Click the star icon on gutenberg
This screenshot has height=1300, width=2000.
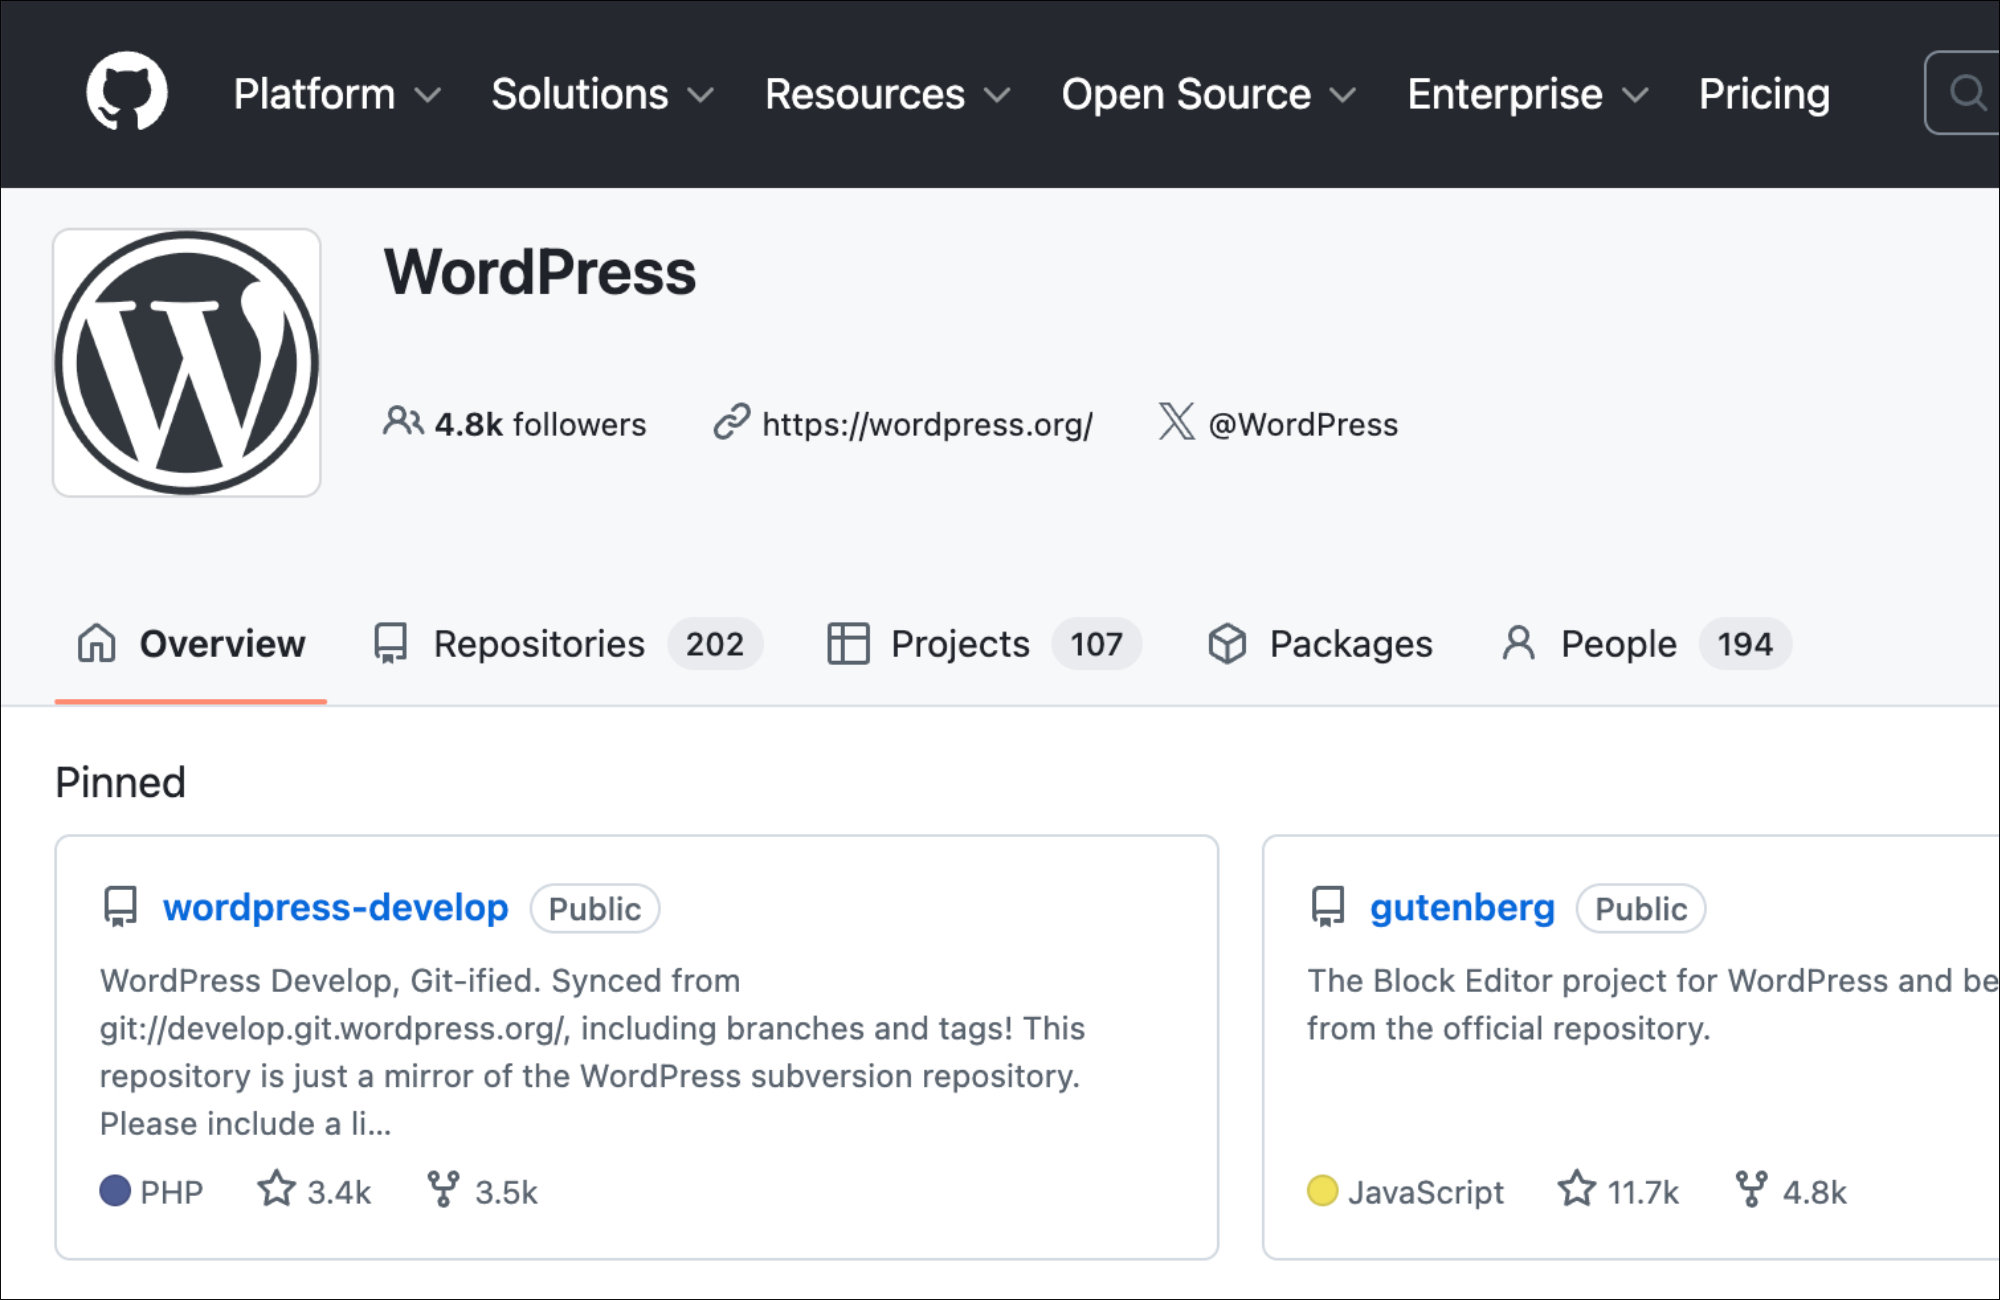[x=1577, y=1189]
